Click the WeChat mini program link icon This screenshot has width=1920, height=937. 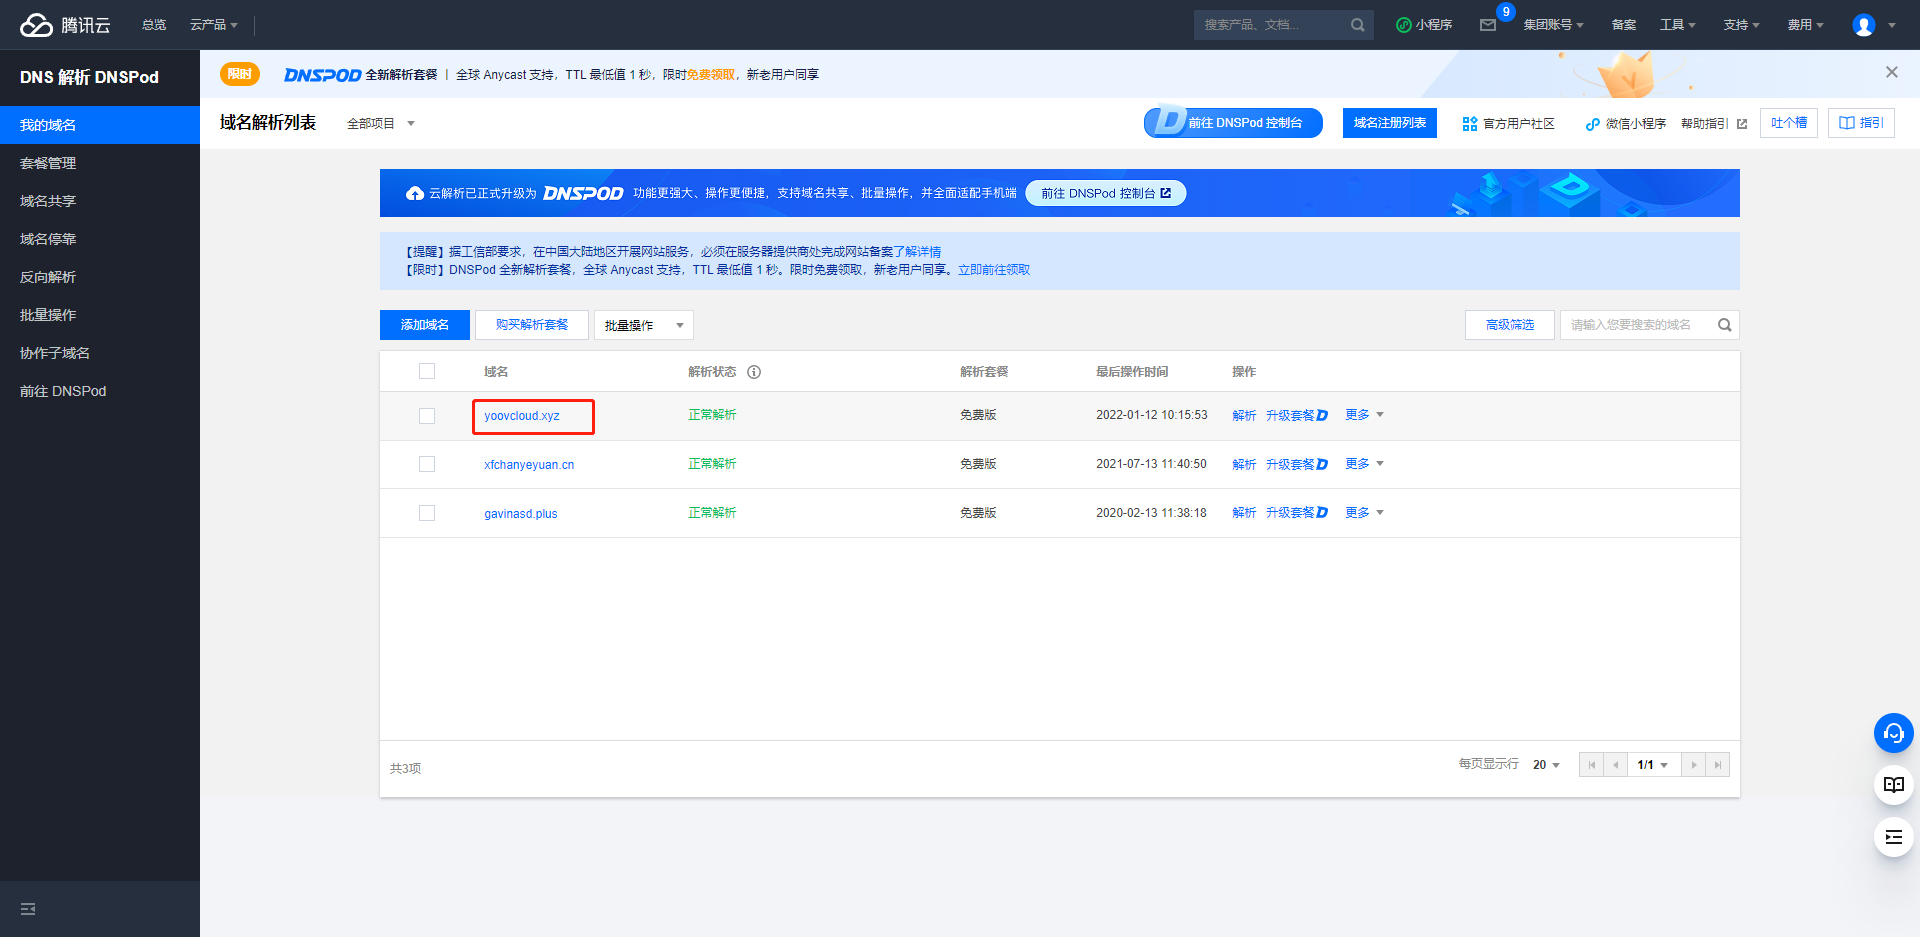click(1593, 124)
